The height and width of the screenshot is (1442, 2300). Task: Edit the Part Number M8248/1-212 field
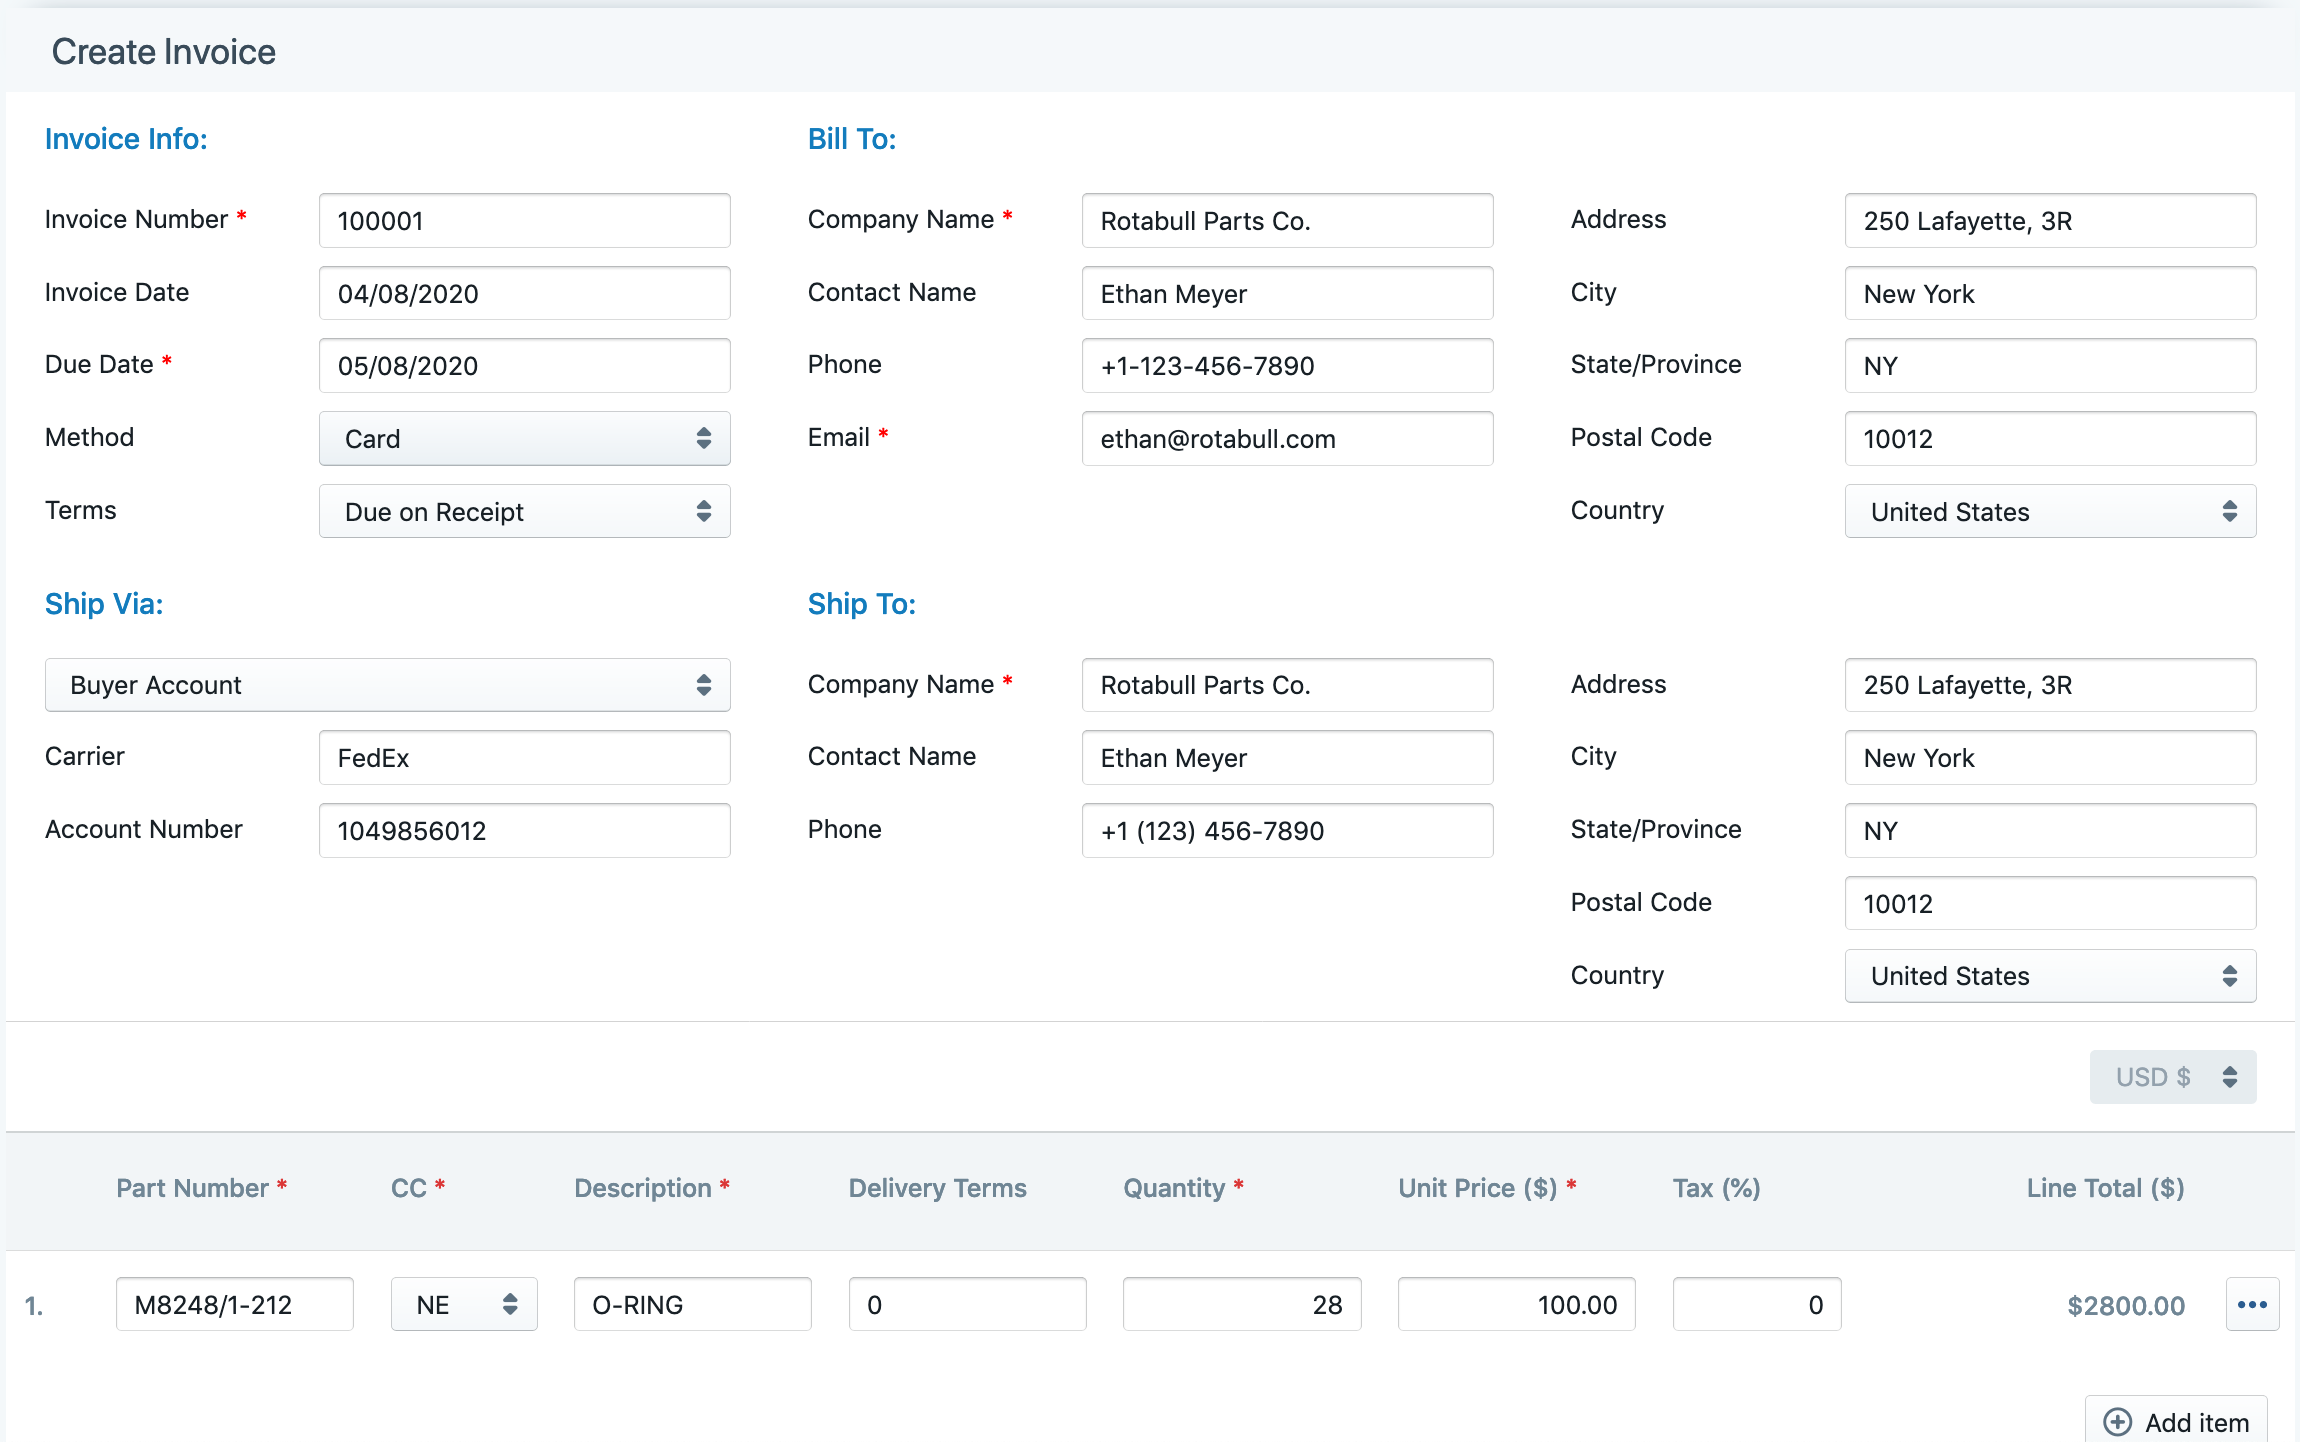coord(234,1303)
